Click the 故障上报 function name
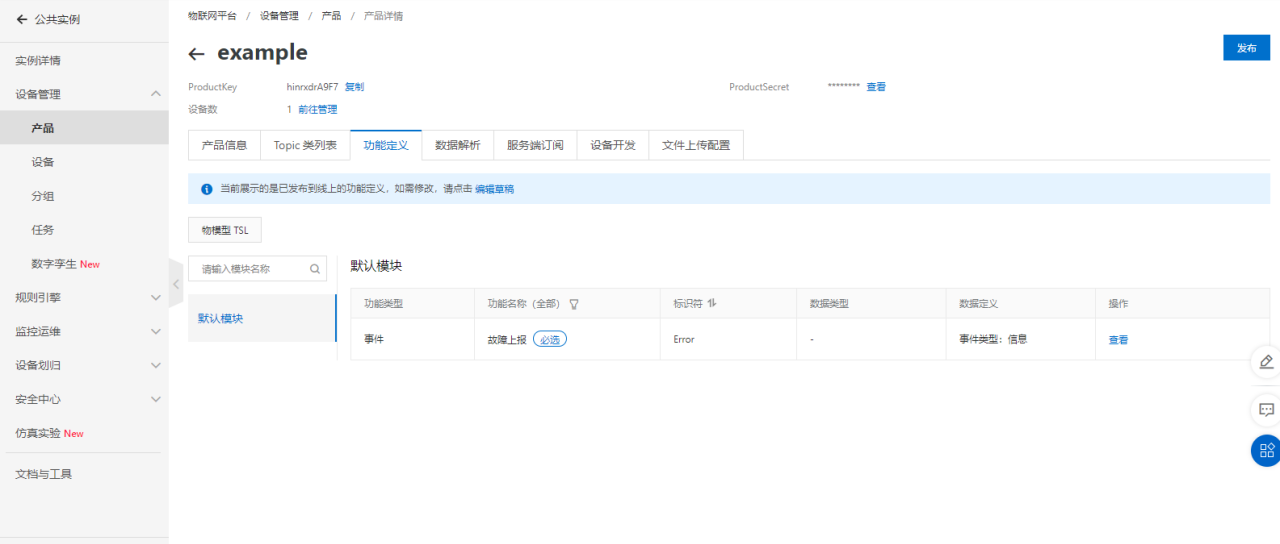The image size is (1280, 544). coord(506,340)
